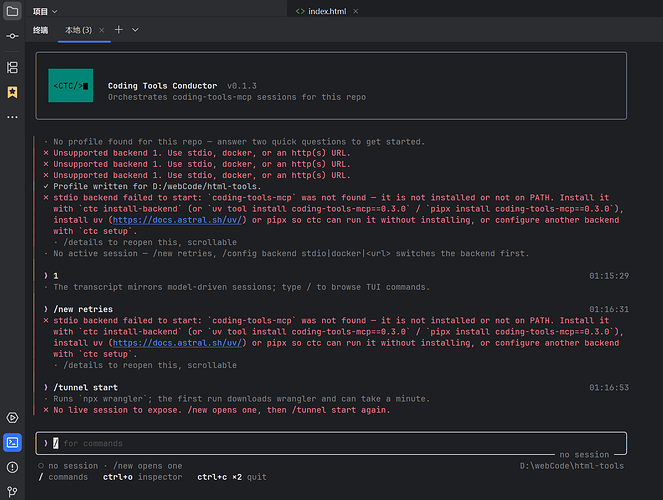Click the '/ commands' hint
The height and width of the screenshot is (500, 663).
[63, 477]
